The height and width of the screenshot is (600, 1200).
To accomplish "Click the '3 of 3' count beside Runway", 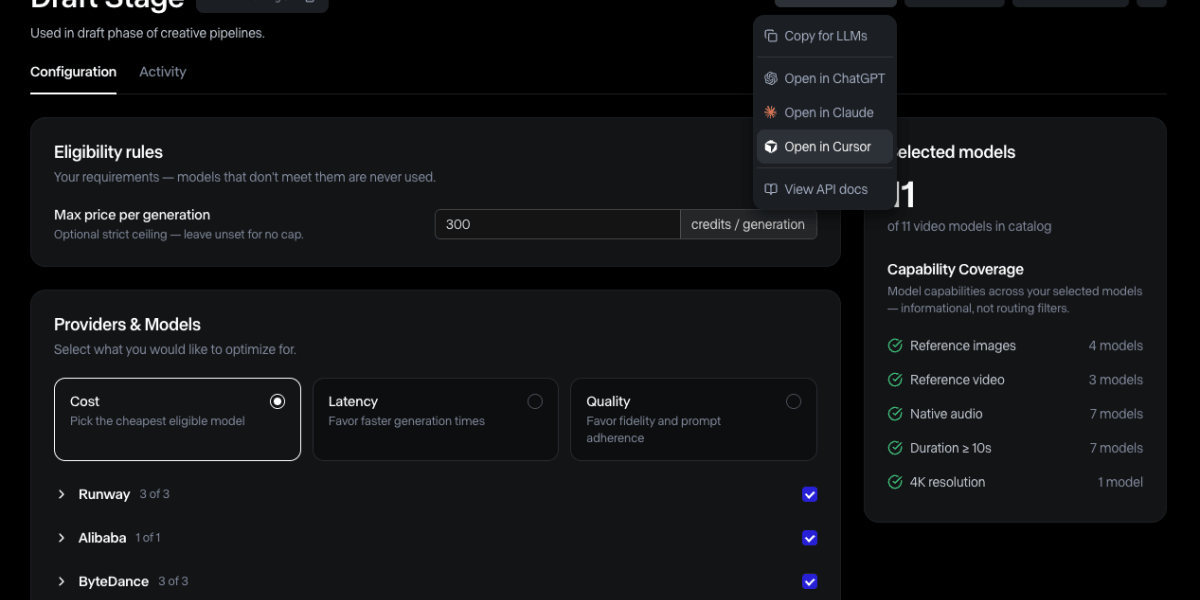I will coord(154,494).
